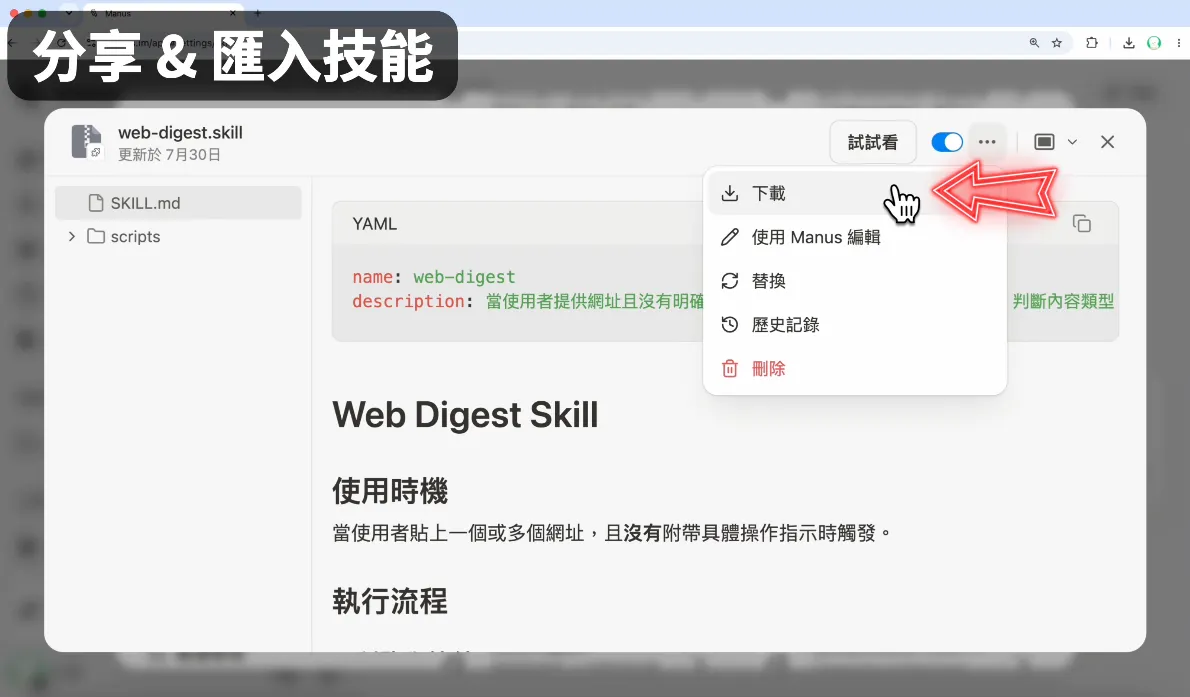The height and width of the screenshot is (697, 1190).
Task: Bookmark this page with the star icon
Action: [x=1056, y=43]
